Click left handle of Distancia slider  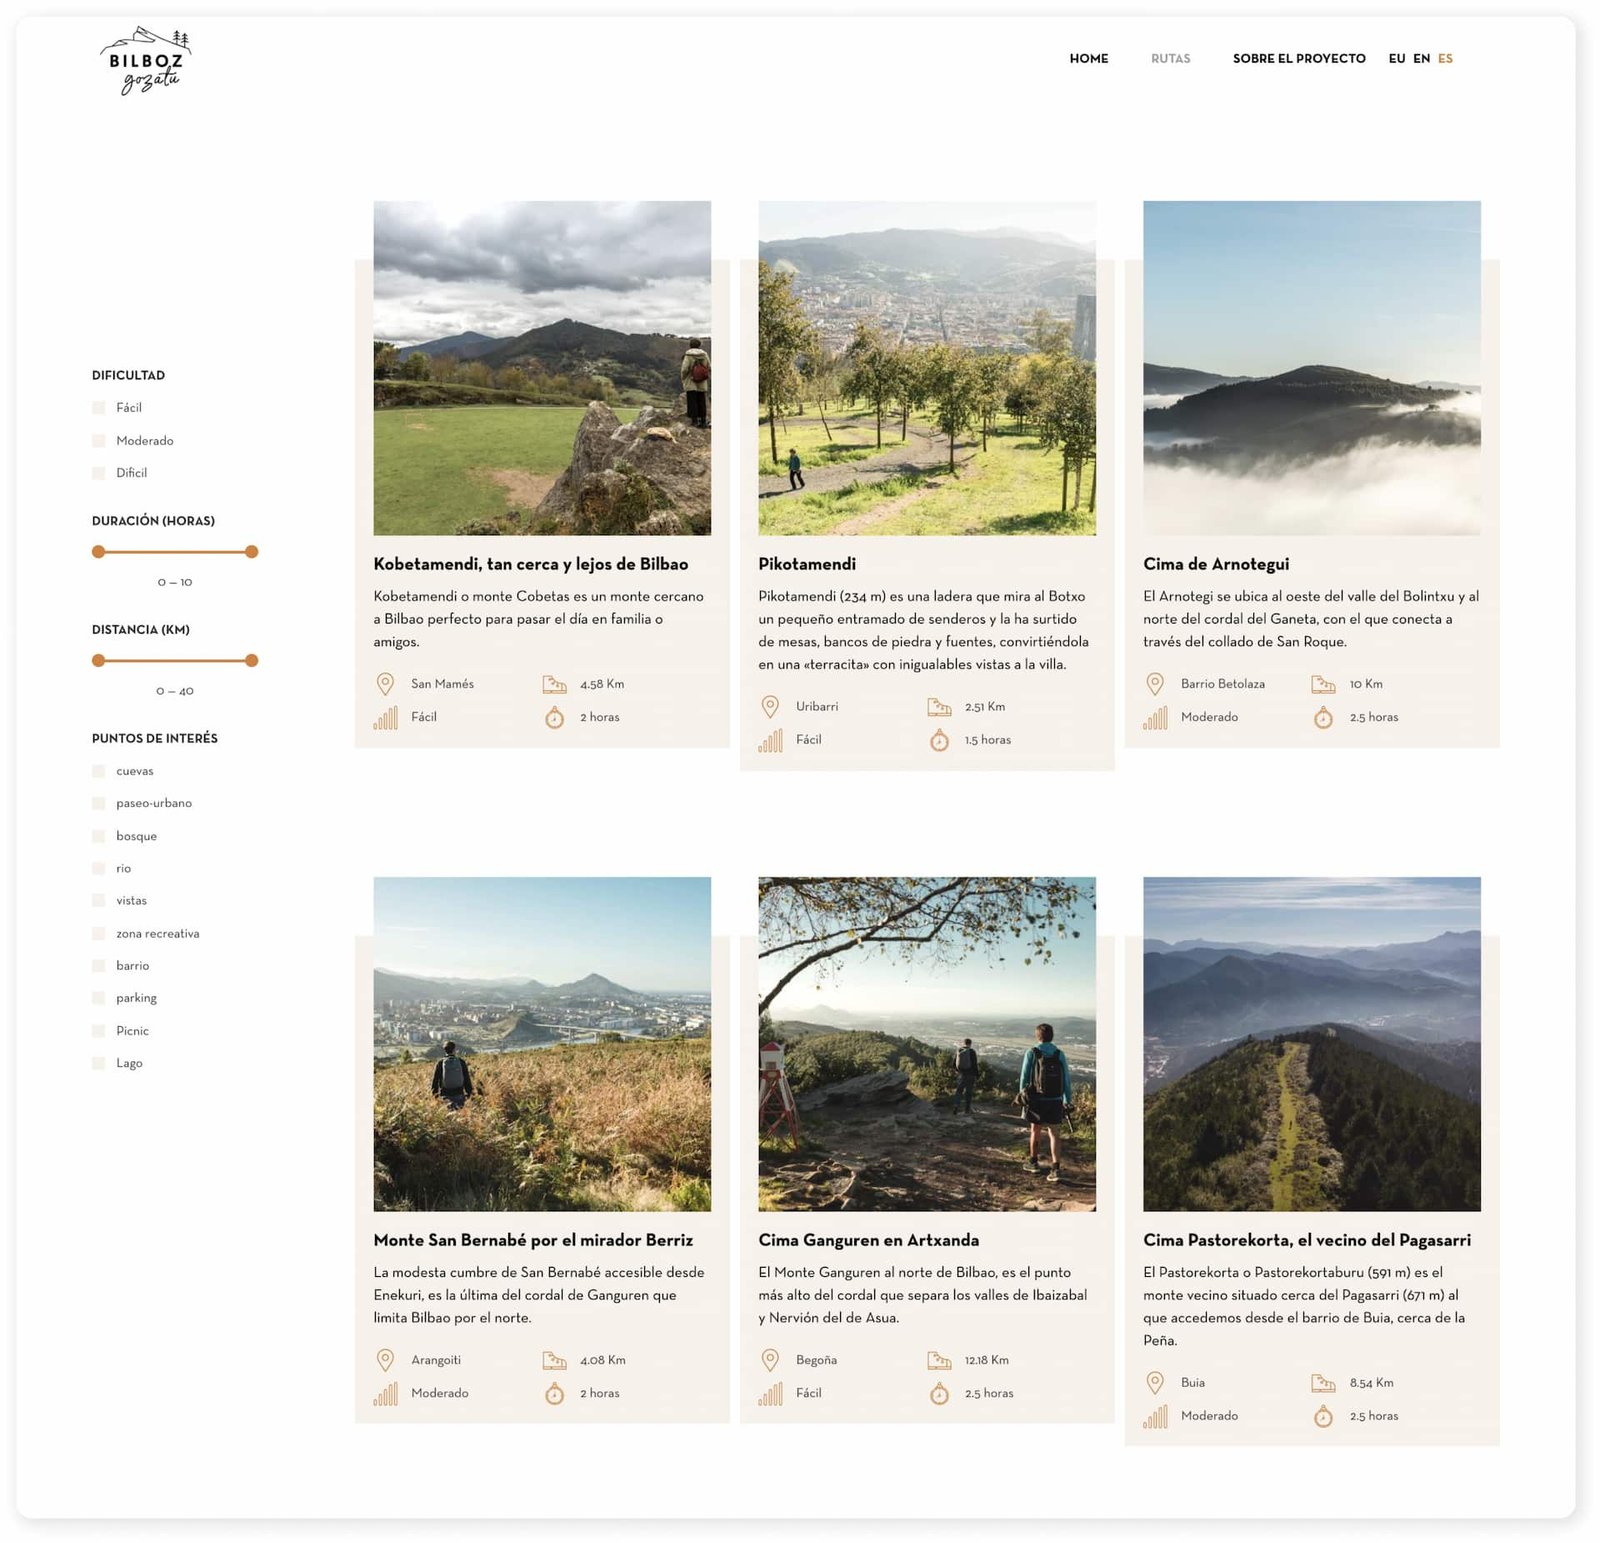(98, 661)
